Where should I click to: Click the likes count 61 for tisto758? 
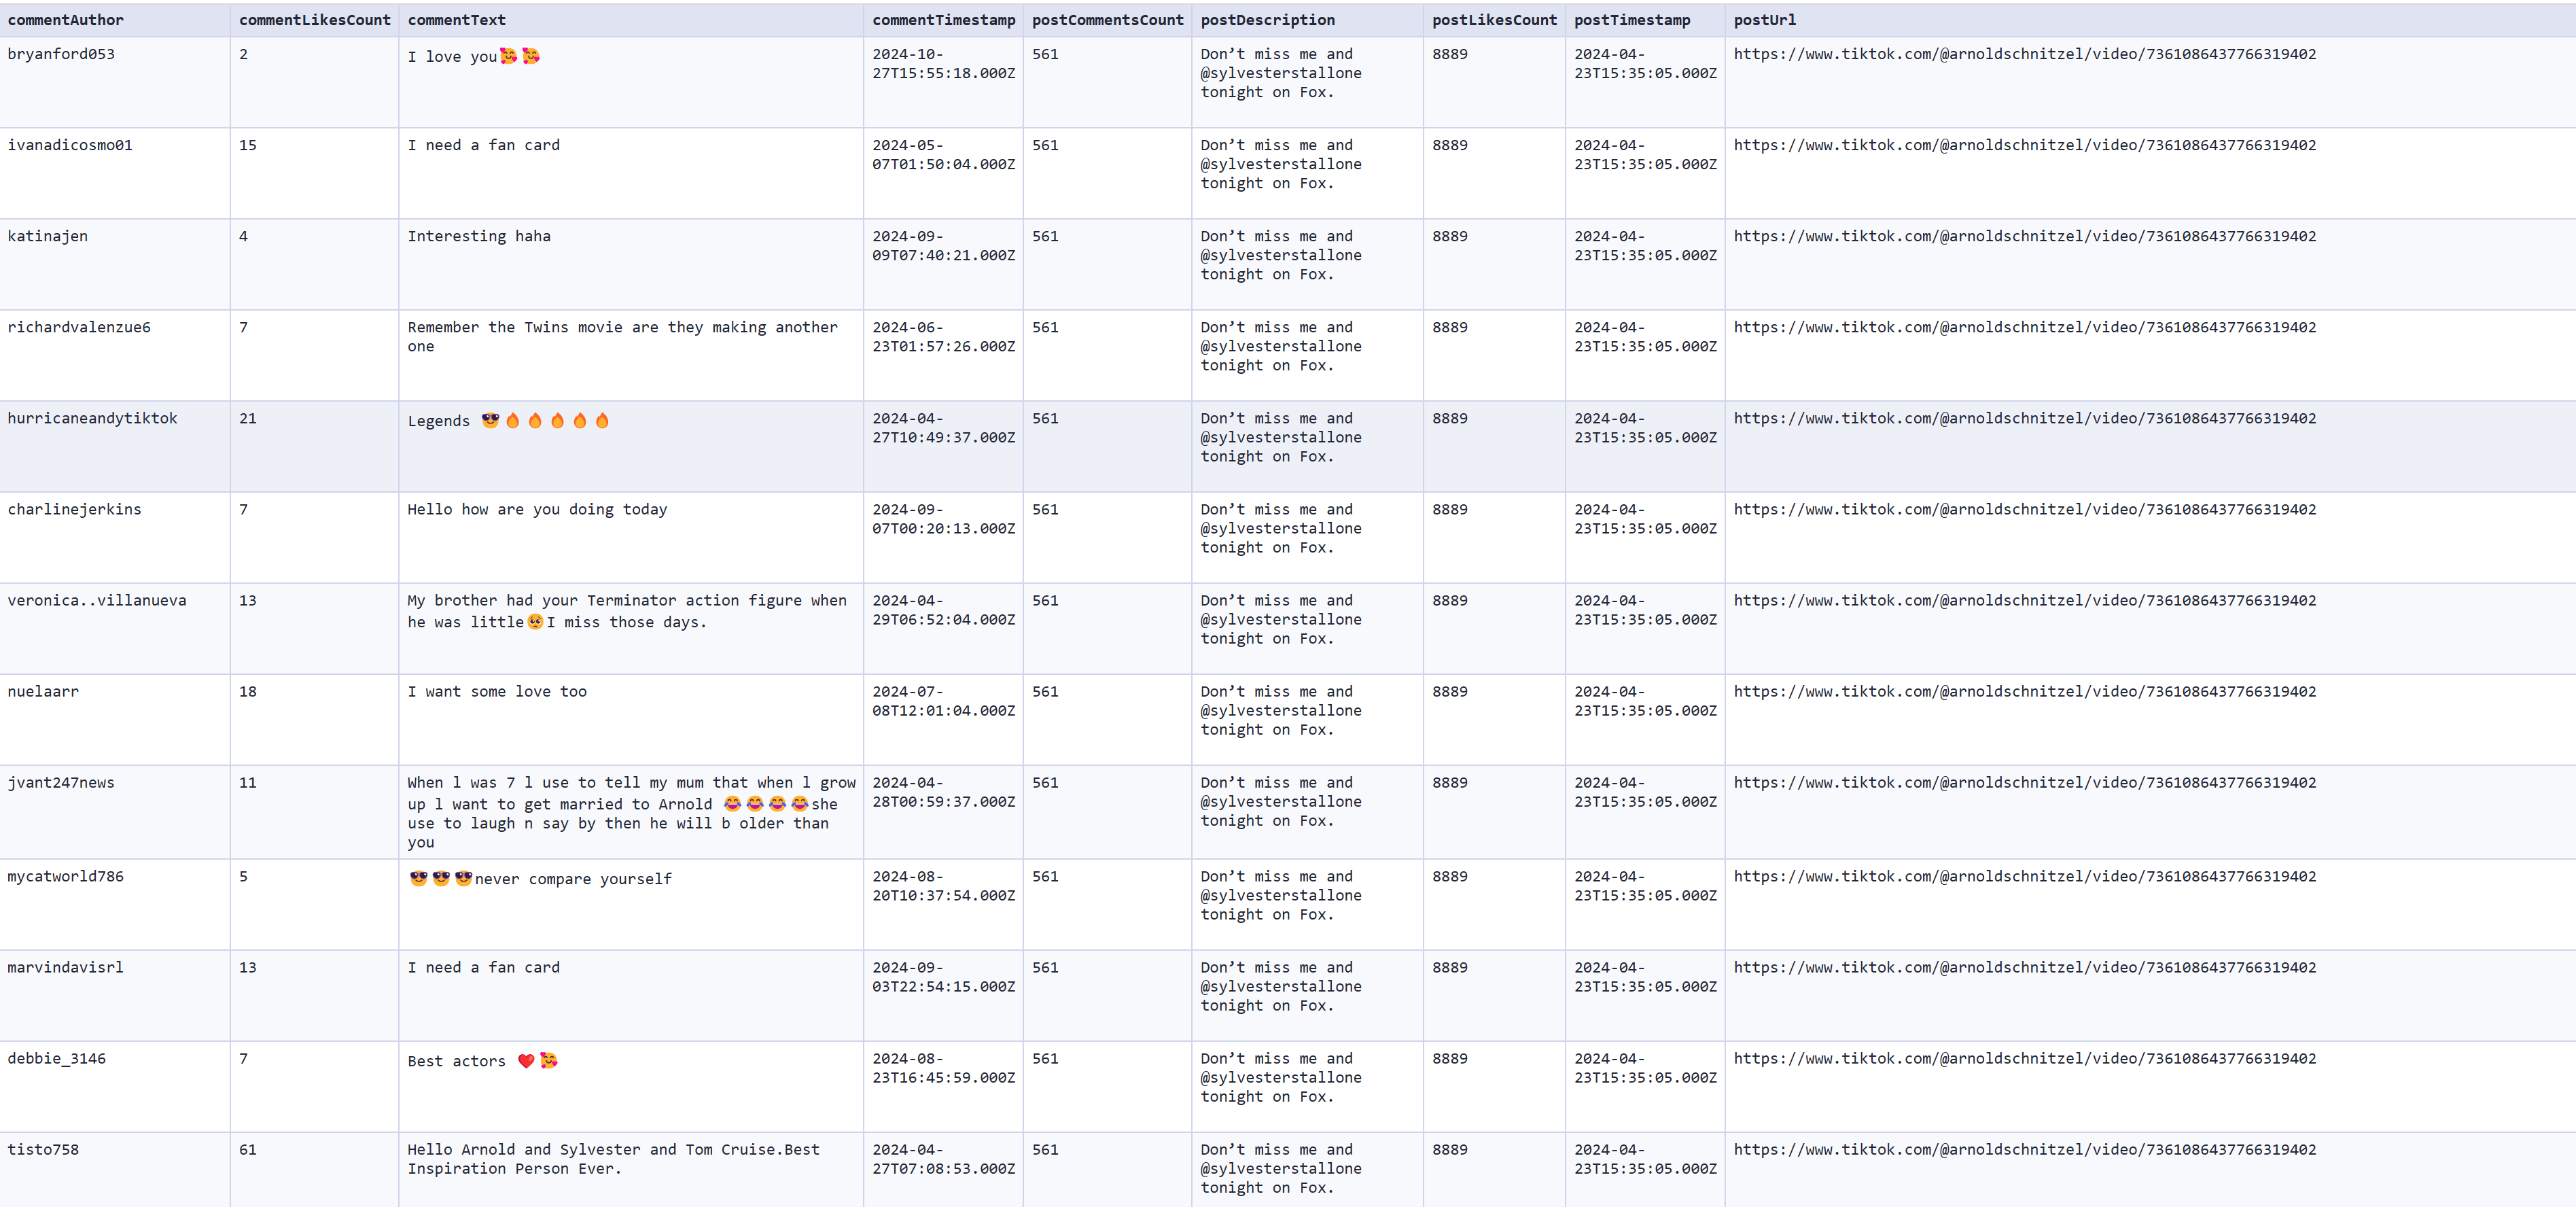click(247, 1149)
